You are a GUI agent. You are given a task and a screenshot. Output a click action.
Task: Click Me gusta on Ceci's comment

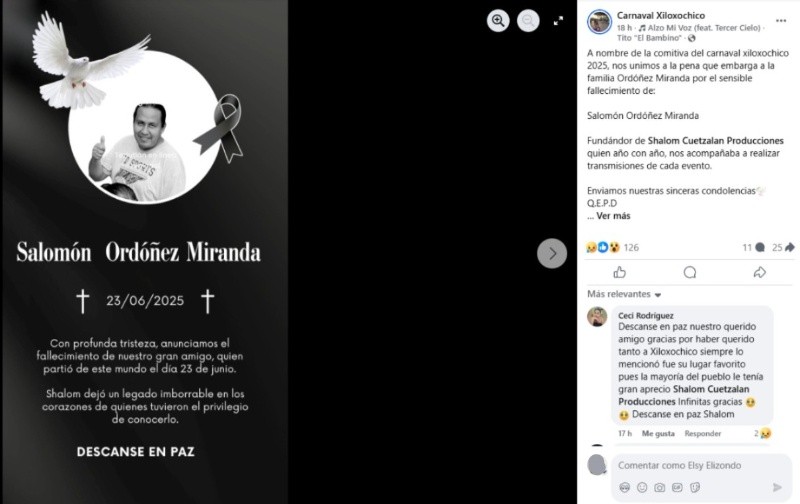pyautogui.click(x=658, y=434)
